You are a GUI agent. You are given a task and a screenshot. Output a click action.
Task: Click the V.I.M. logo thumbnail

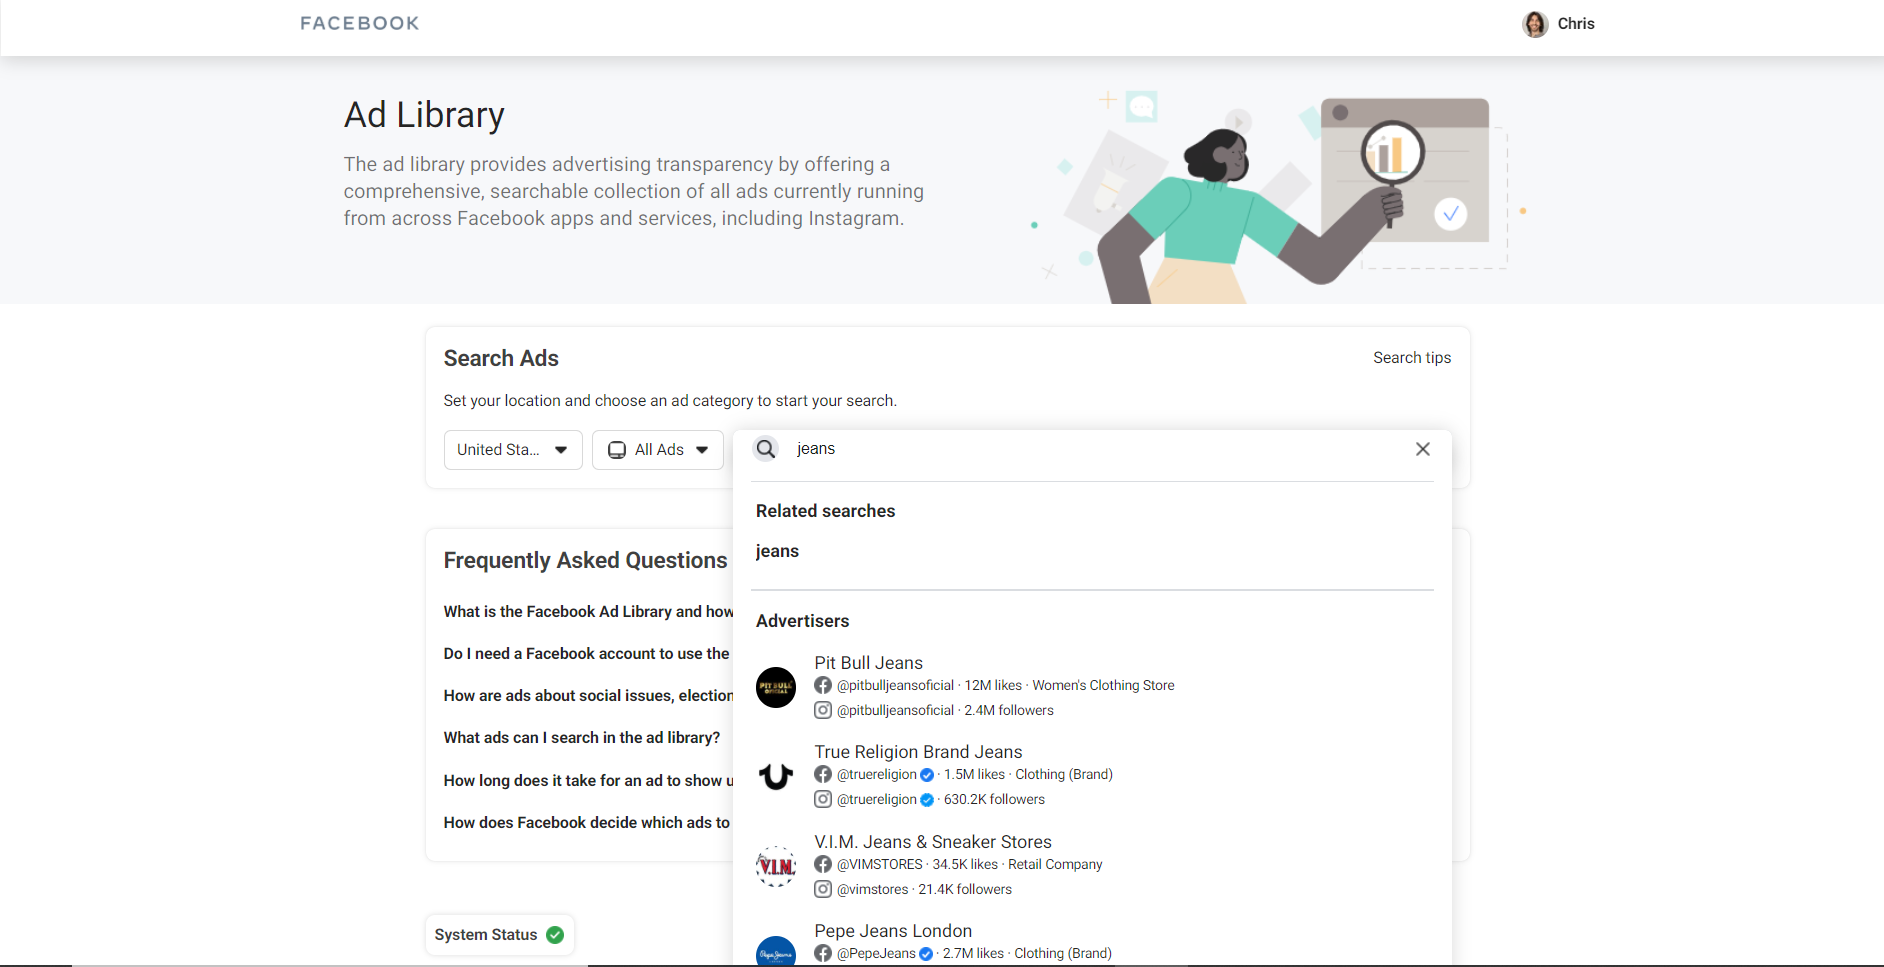pyautogui.click(x=776, y=866)
